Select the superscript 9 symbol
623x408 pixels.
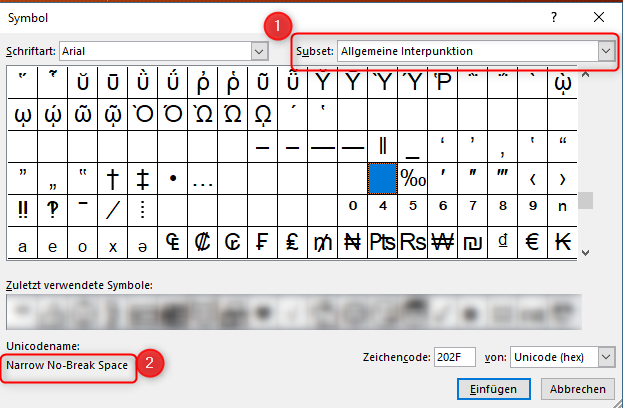[532, 211]
